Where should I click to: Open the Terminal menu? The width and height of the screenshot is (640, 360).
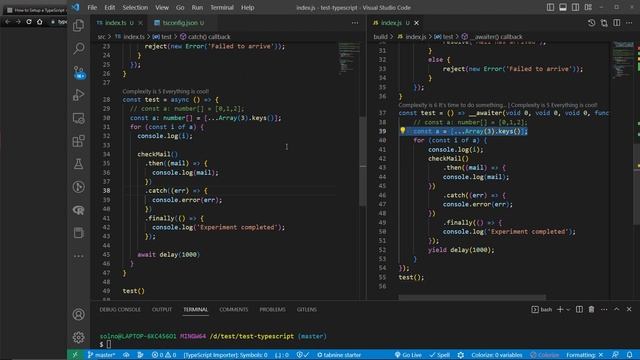tap(222, 7)
